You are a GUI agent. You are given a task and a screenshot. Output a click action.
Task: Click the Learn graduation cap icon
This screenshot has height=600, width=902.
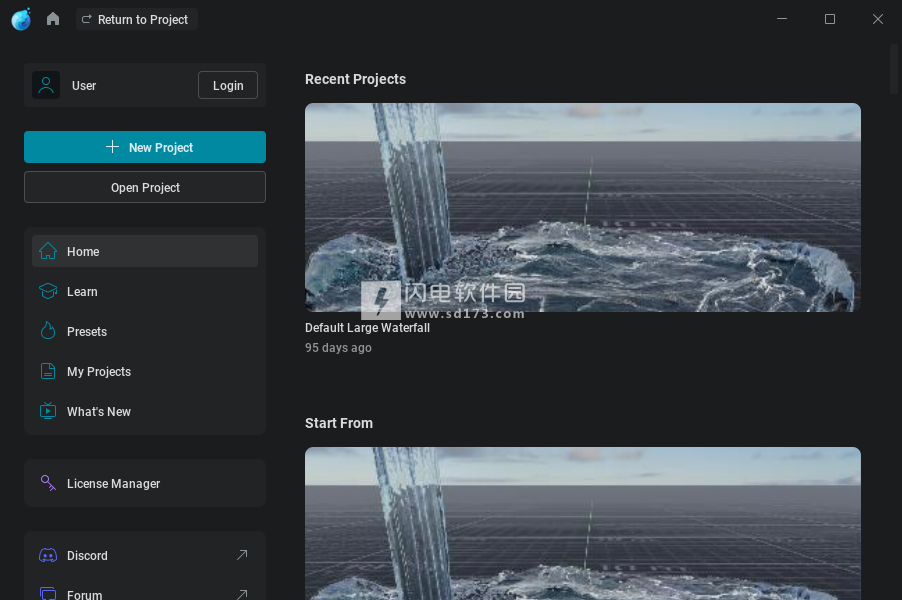click(x=48, y=291)
